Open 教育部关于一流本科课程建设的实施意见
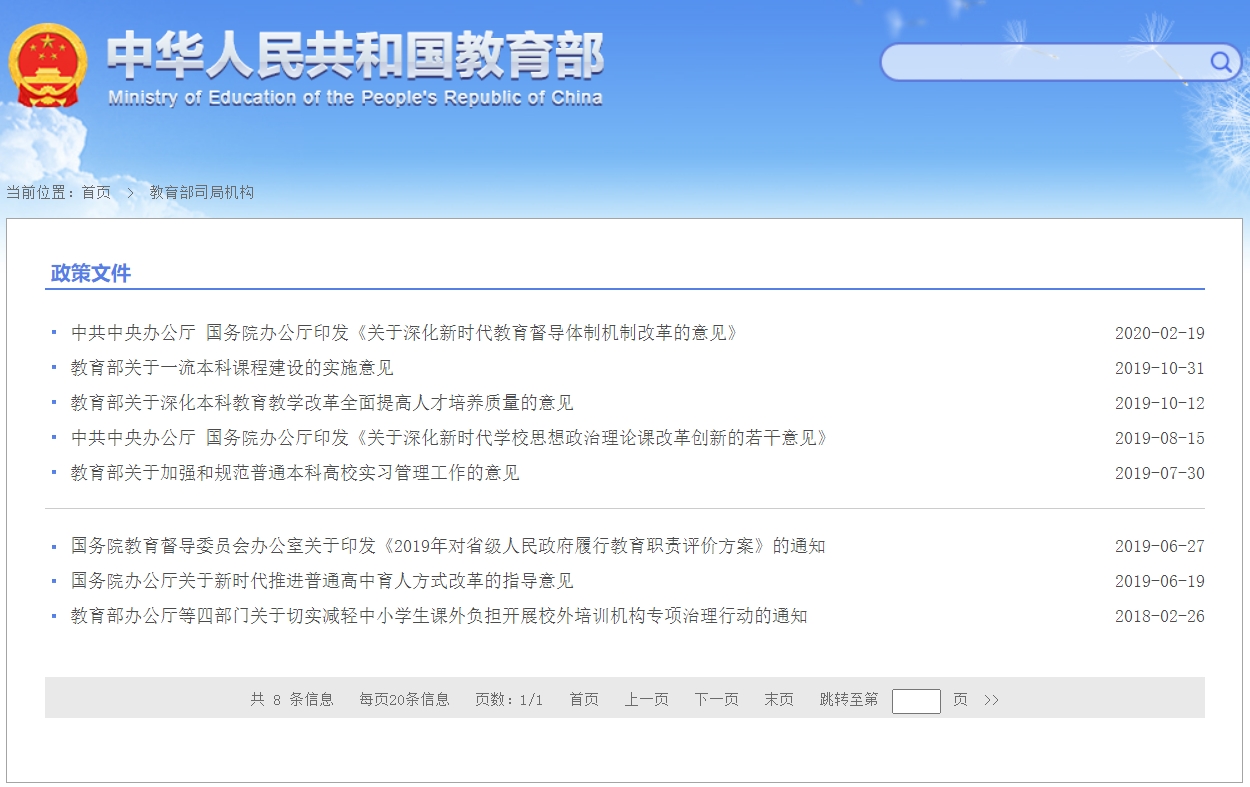 [232, 368]
